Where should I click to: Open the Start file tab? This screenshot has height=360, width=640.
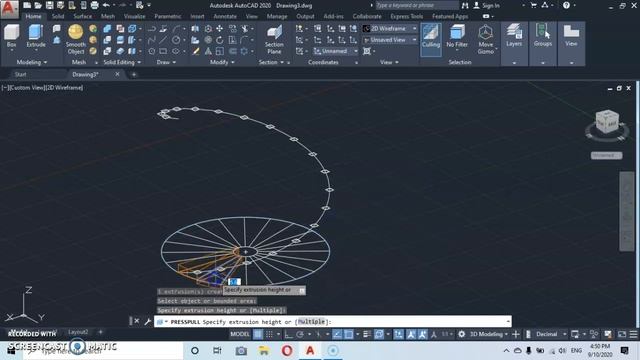pos(20,74)
